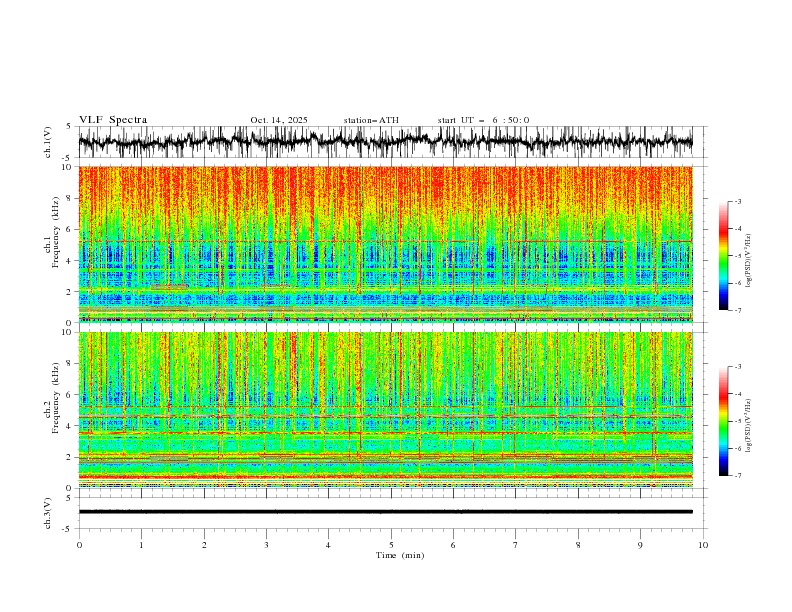
Task: Click time axis tick label '0'
Action: 79,545
